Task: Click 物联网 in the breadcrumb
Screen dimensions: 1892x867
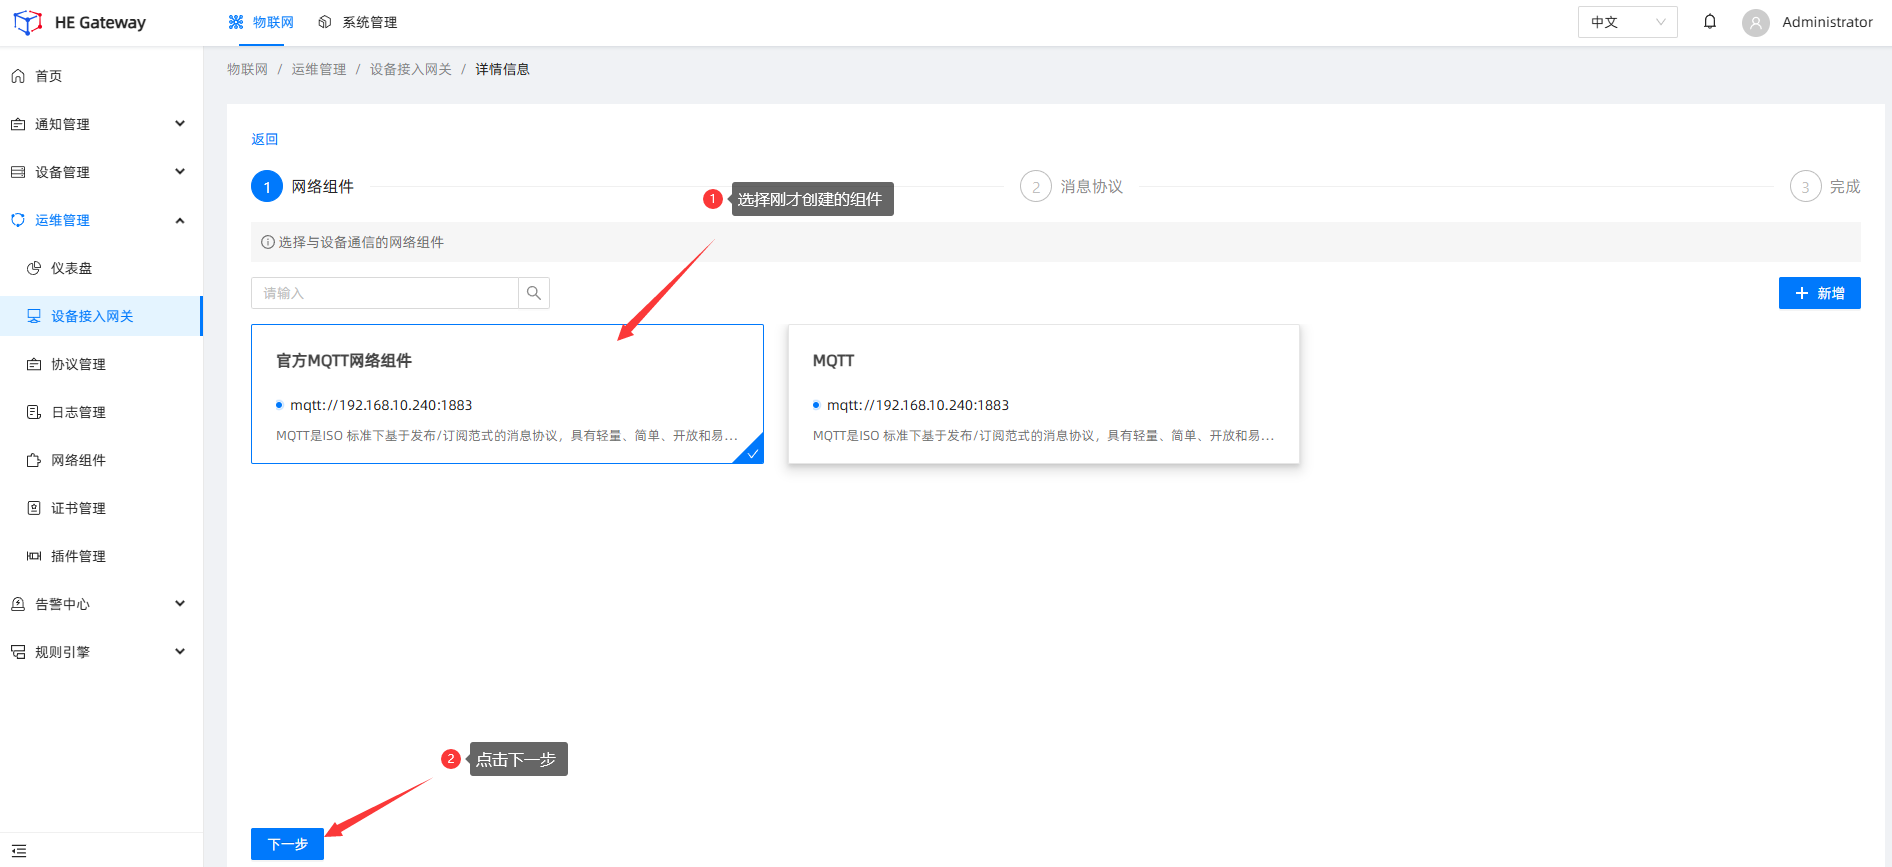Action: [x=247, y=69]
